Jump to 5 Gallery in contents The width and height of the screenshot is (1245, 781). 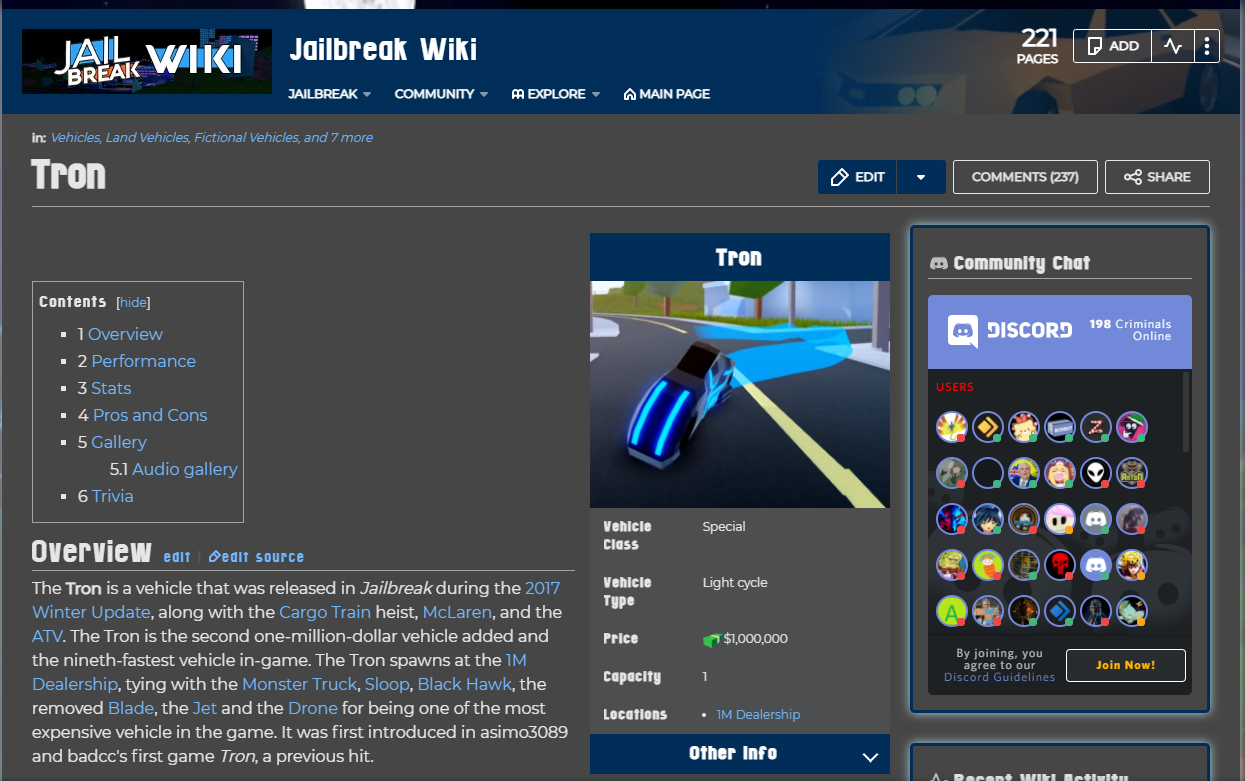(112, 442)
